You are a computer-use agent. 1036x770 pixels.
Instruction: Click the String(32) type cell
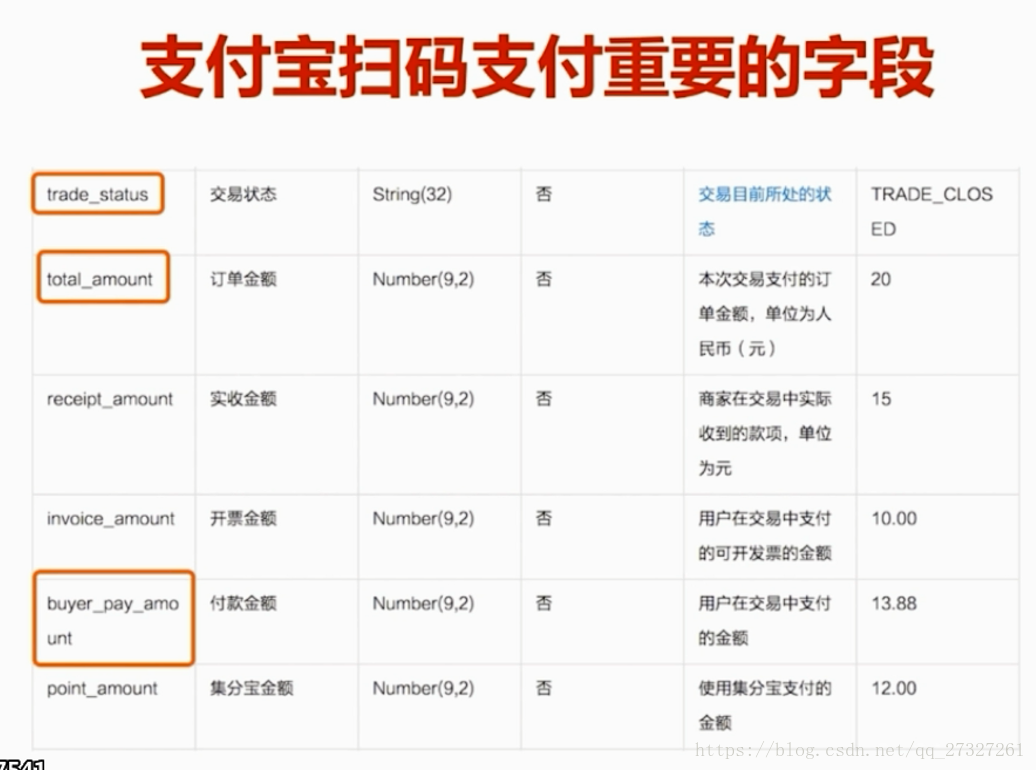(x=412, y=194)
